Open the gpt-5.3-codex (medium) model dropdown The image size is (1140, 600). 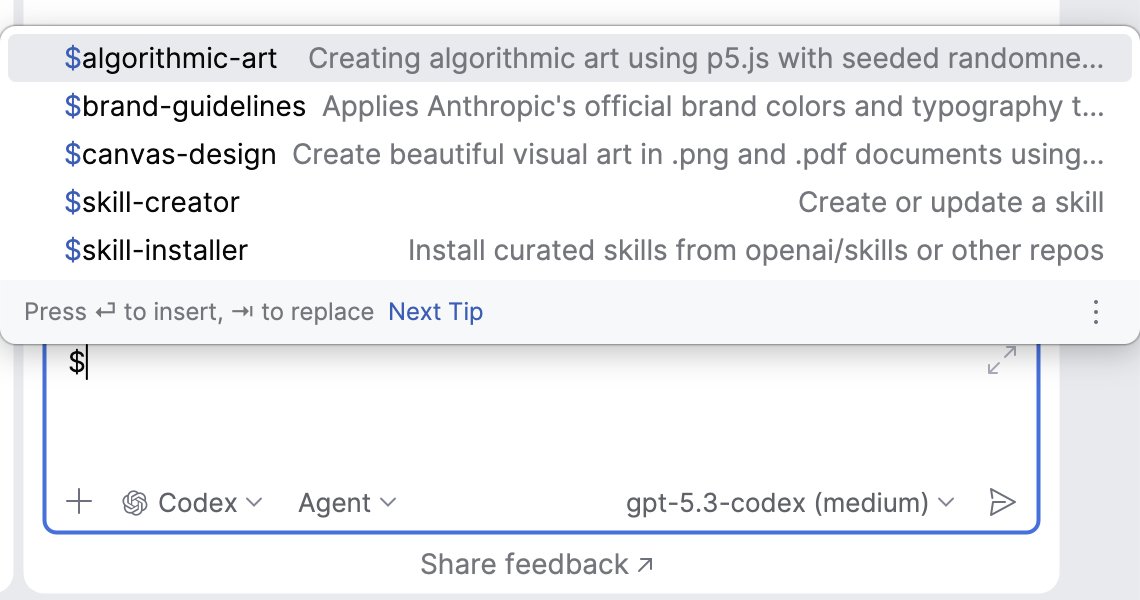789,502
